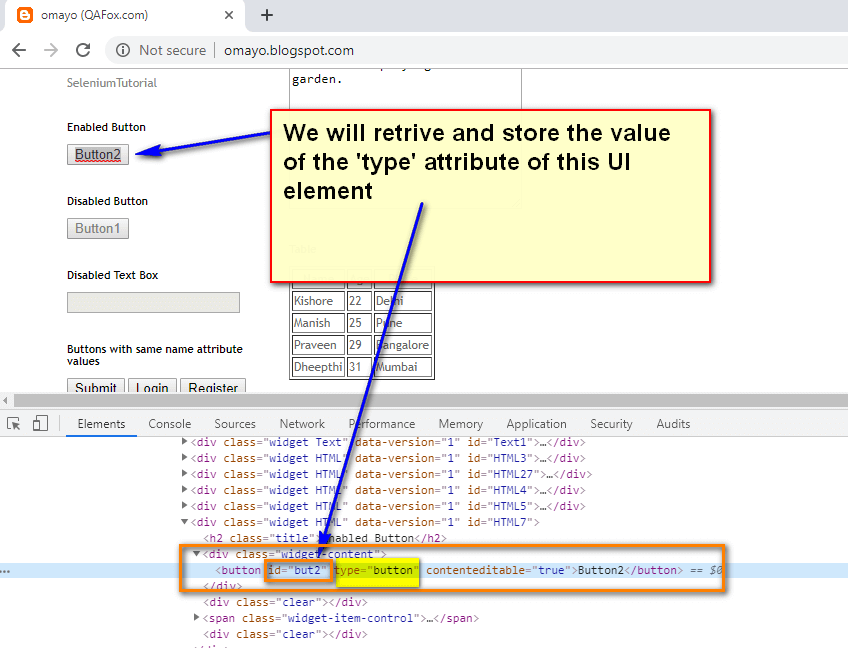Open the Memory tab

[x=461, y=424]
